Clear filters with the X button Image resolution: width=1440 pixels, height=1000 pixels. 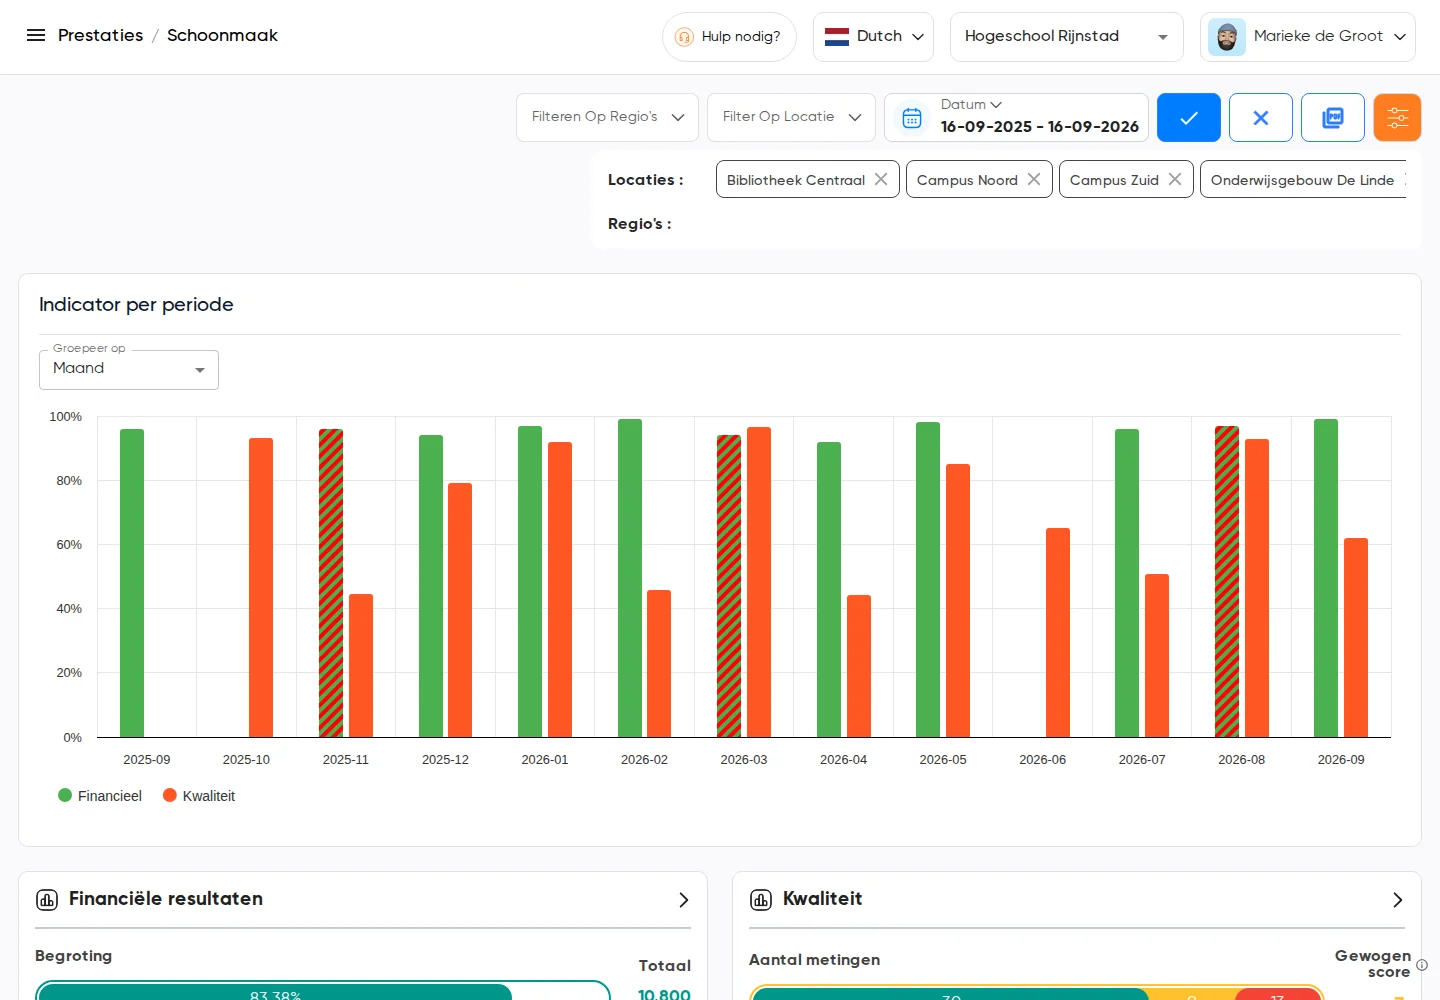pos(1261,118)
